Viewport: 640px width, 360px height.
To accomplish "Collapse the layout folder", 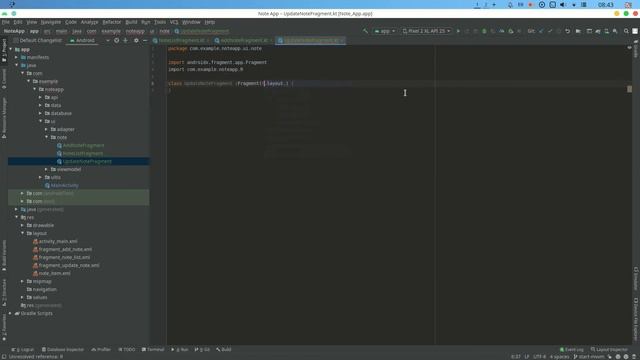I will coord(23,233).
